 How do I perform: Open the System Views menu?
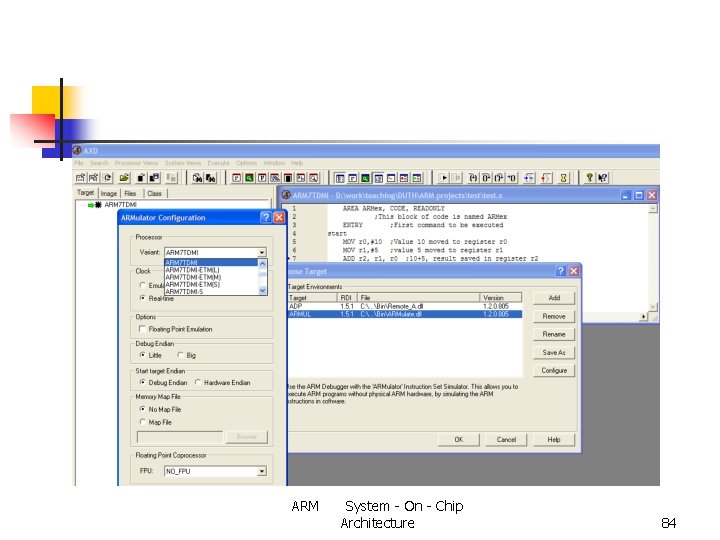point(183,163)
